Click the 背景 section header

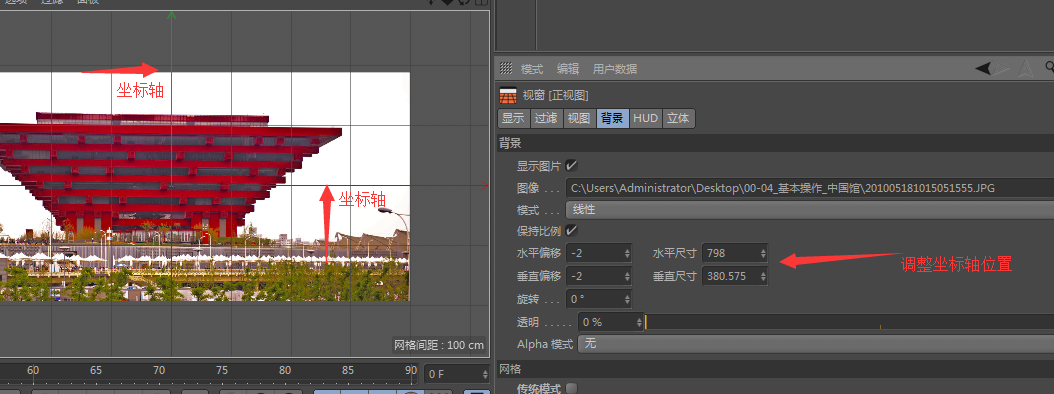(775, 143)
